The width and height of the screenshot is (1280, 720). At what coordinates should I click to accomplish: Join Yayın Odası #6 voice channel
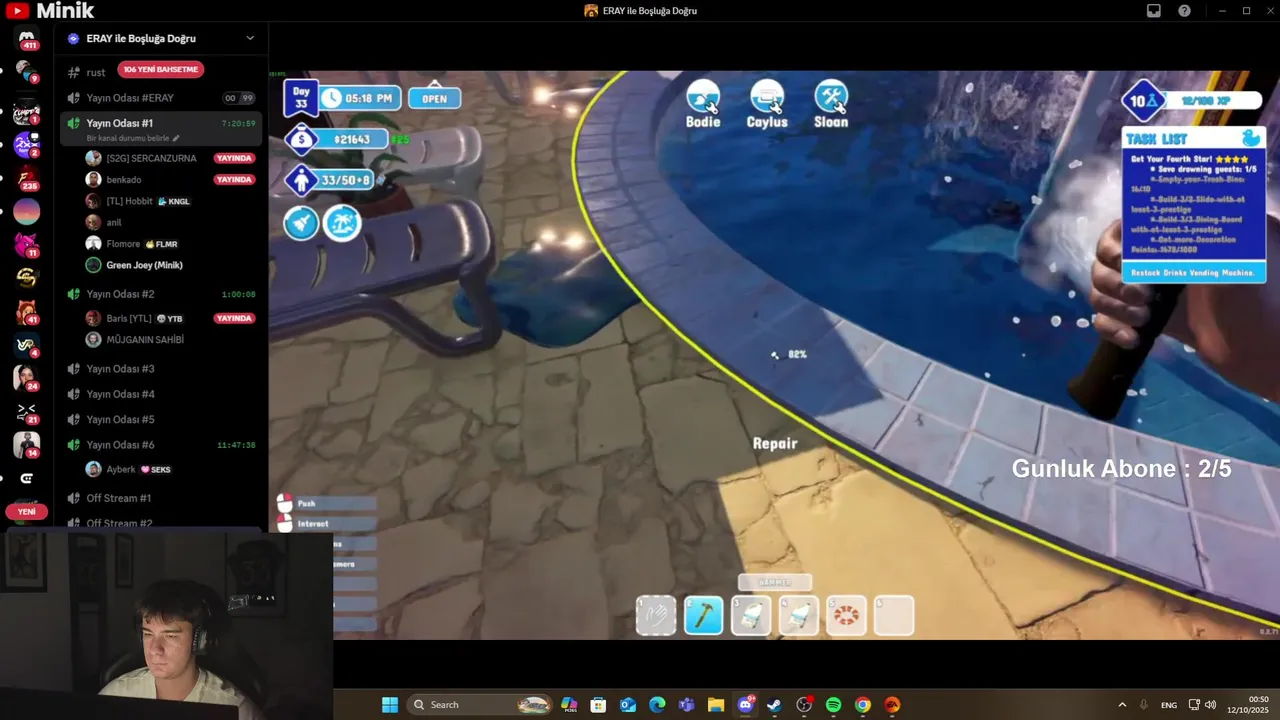coord(120,445)
